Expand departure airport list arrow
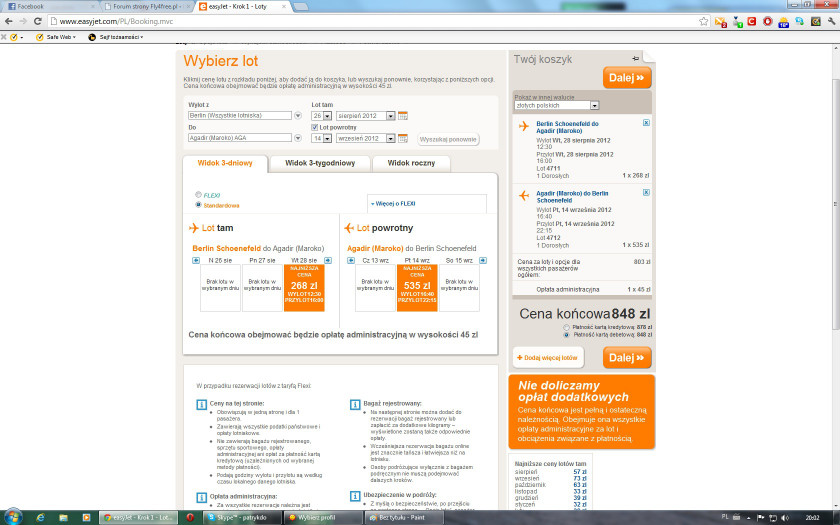840x525 pixels. point(298,116)
